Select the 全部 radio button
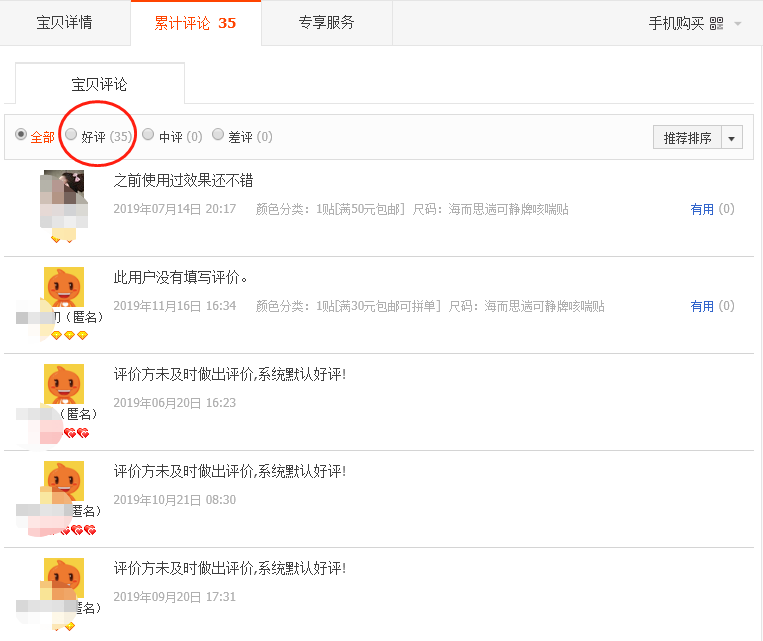 pyautogui.click(x=21, y=135)
